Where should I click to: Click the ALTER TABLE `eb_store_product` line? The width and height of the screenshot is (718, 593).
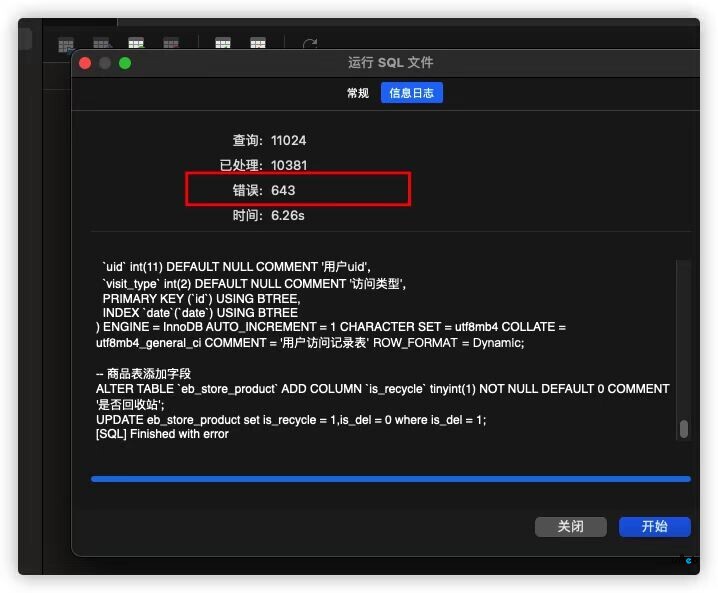(382, 389)
